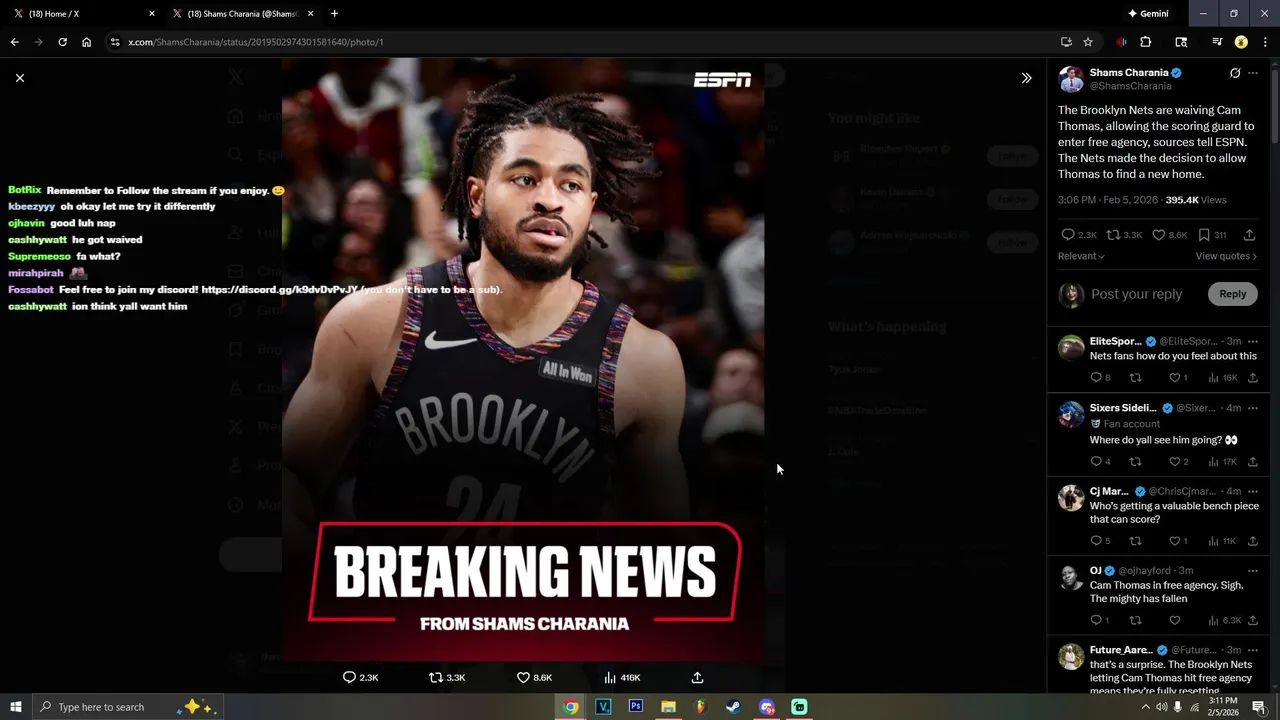Close the Shams Charania tab
1280x720 pixels.
[310, 13]
